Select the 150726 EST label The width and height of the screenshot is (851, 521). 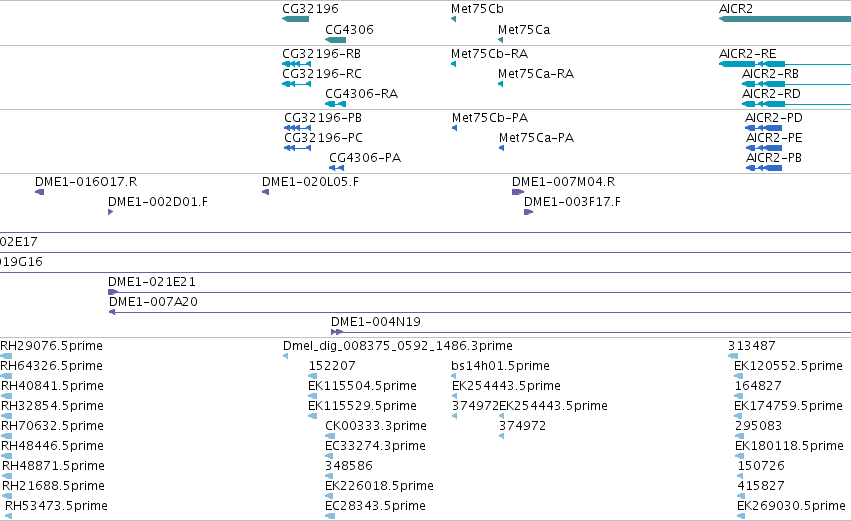coord(760,466)
